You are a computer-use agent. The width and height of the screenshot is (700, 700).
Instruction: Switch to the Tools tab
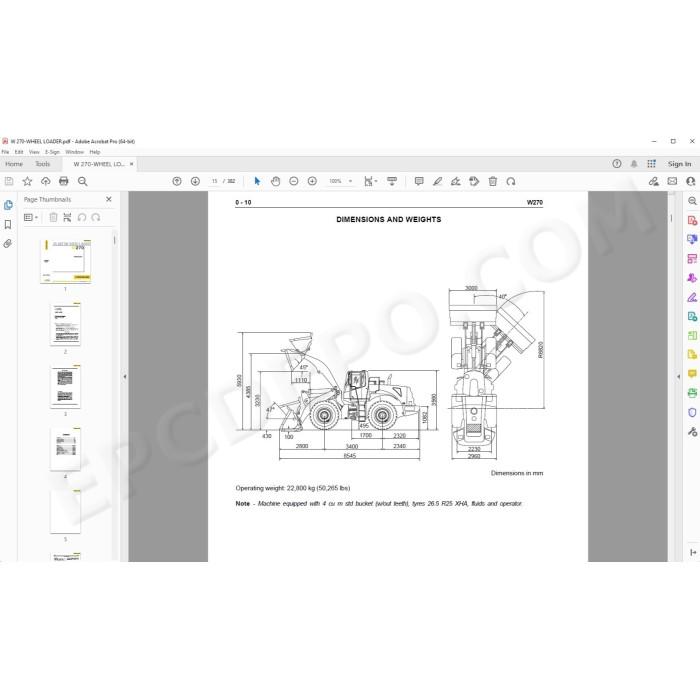[x=42, y=164]
